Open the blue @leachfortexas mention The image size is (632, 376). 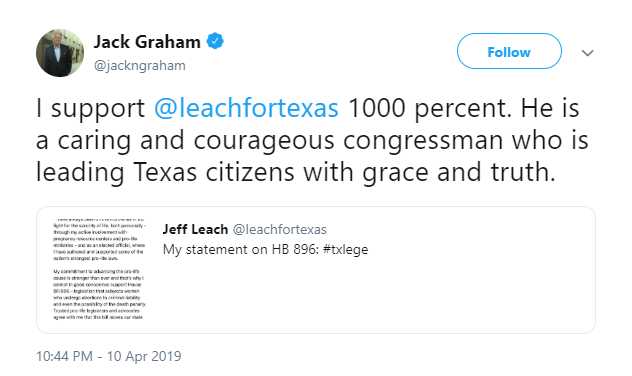click(x=246, y=108)
